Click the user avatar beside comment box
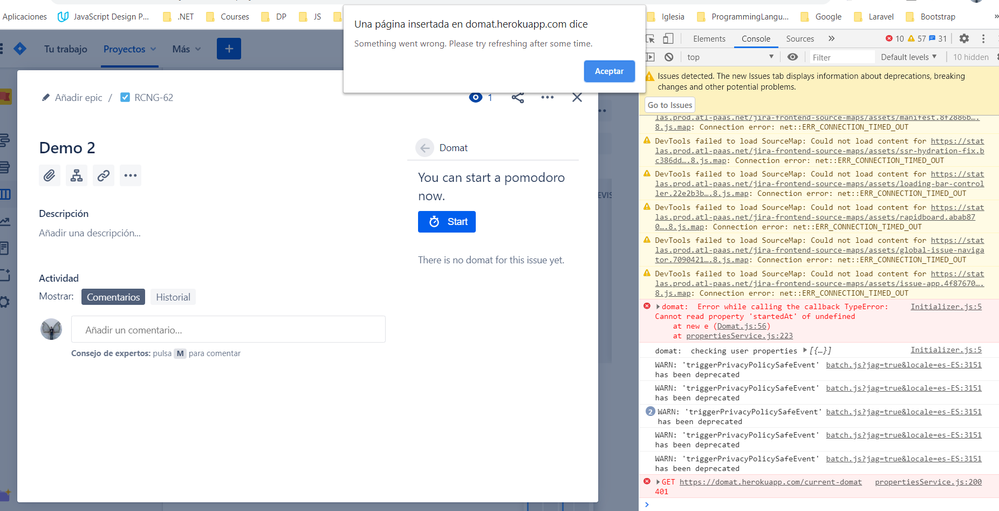 (x=51, y=329)
